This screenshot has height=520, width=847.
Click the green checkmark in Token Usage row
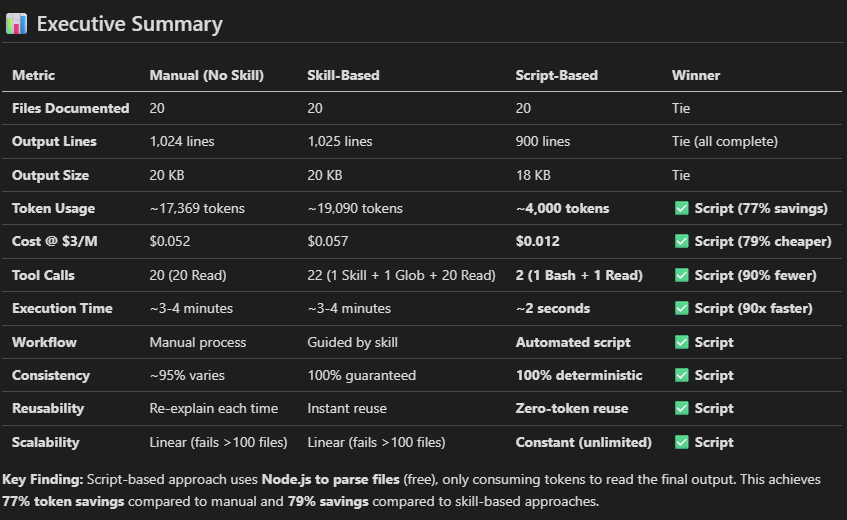pyautogui.click(x=682, y=209)
